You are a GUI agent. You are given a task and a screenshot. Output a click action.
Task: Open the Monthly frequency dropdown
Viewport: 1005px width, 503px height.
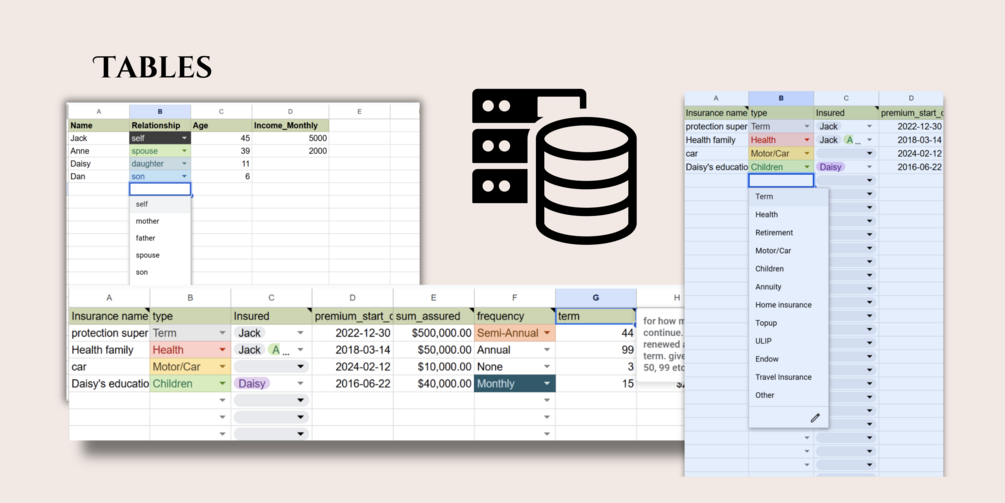(x=547, y=384)
